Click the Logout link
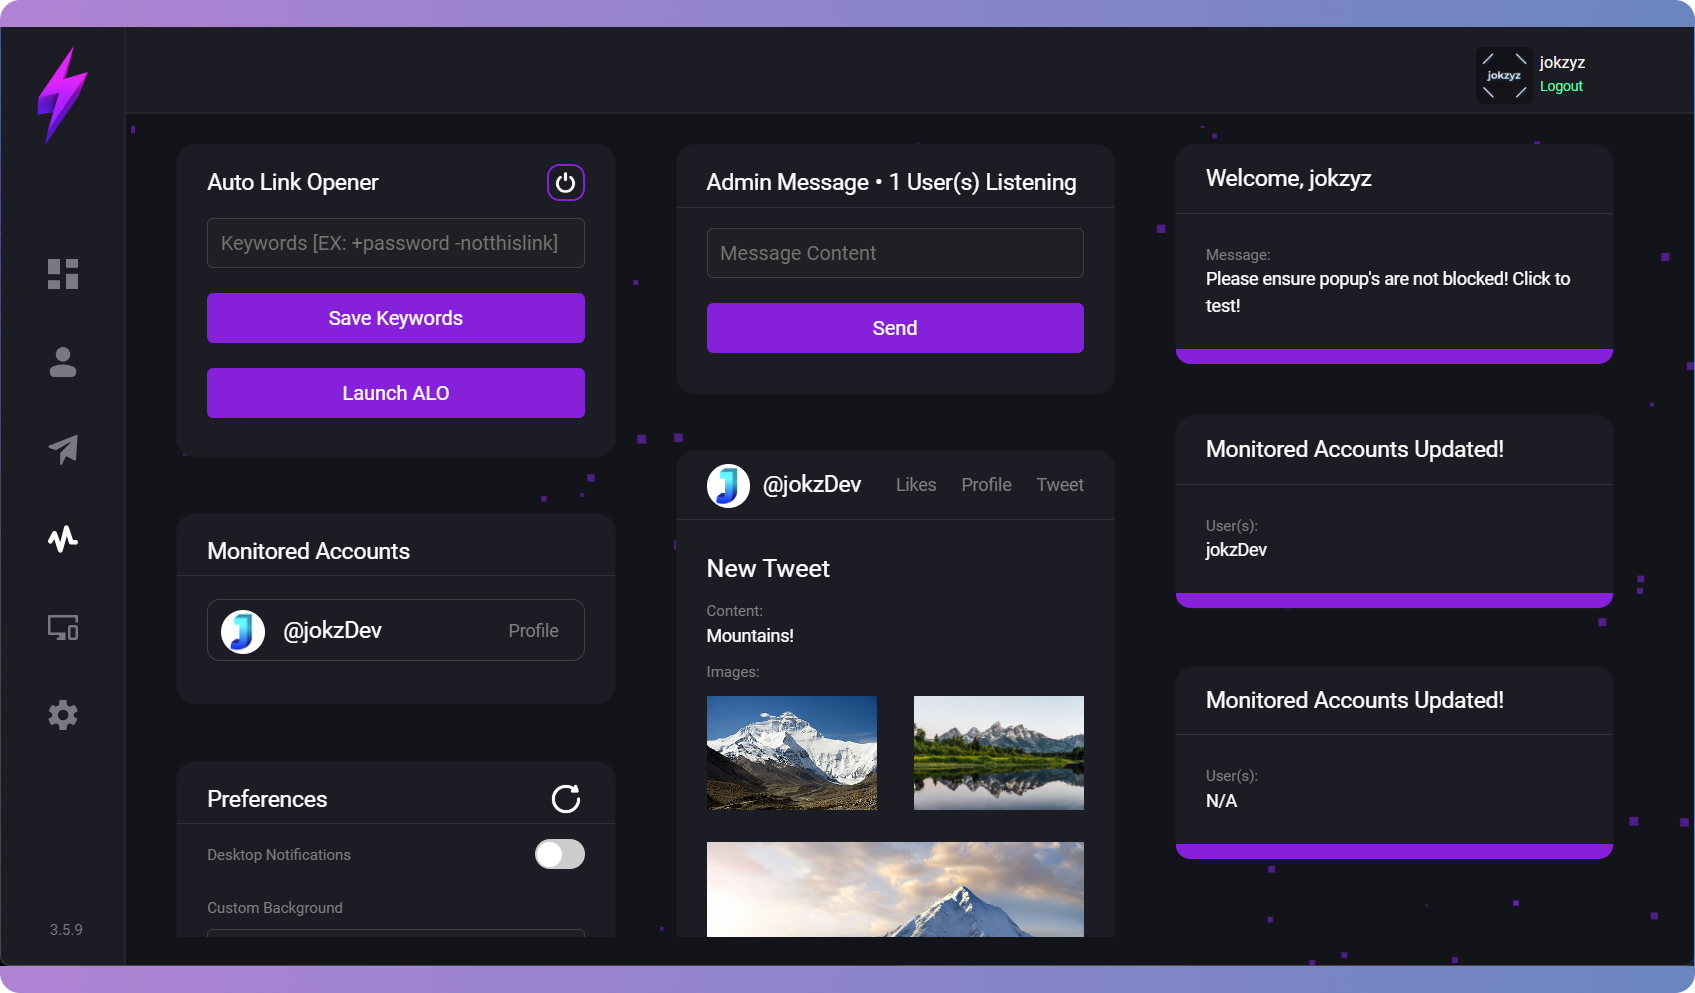Screen dimensions: 1695x993 coord(1560,87)
